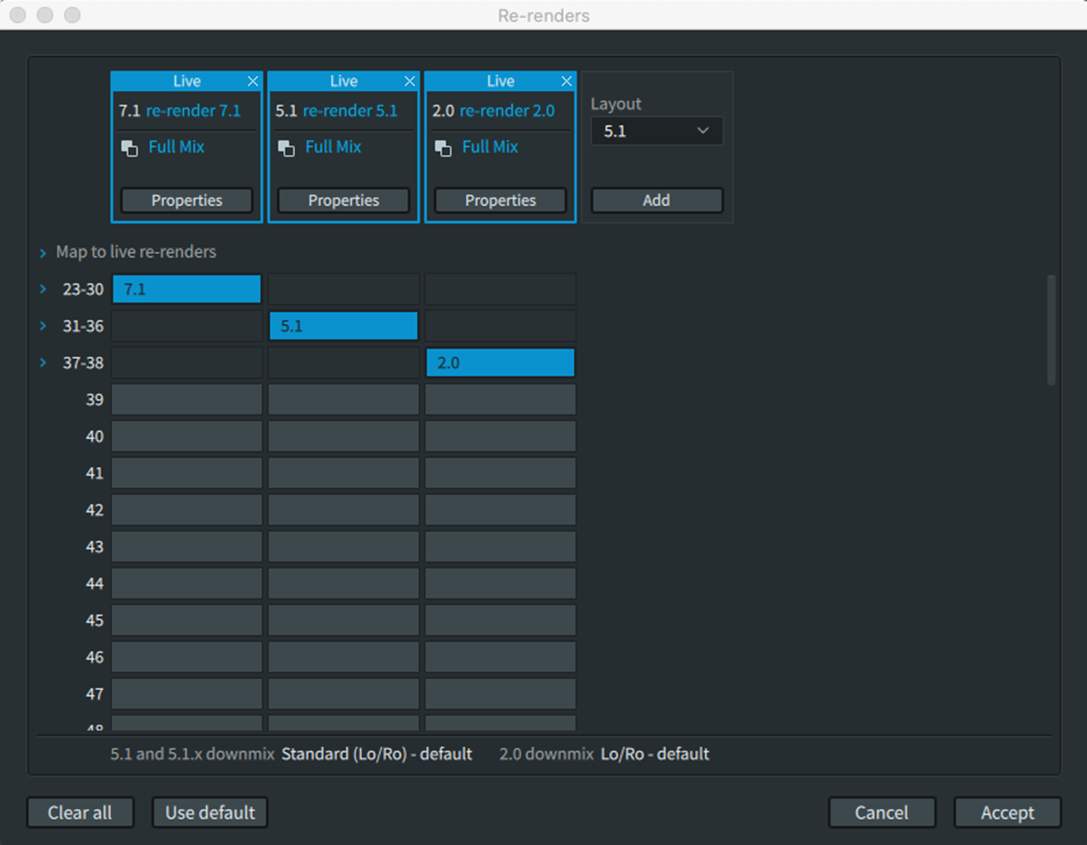Click Accept to confirm re-renders

1007,813
